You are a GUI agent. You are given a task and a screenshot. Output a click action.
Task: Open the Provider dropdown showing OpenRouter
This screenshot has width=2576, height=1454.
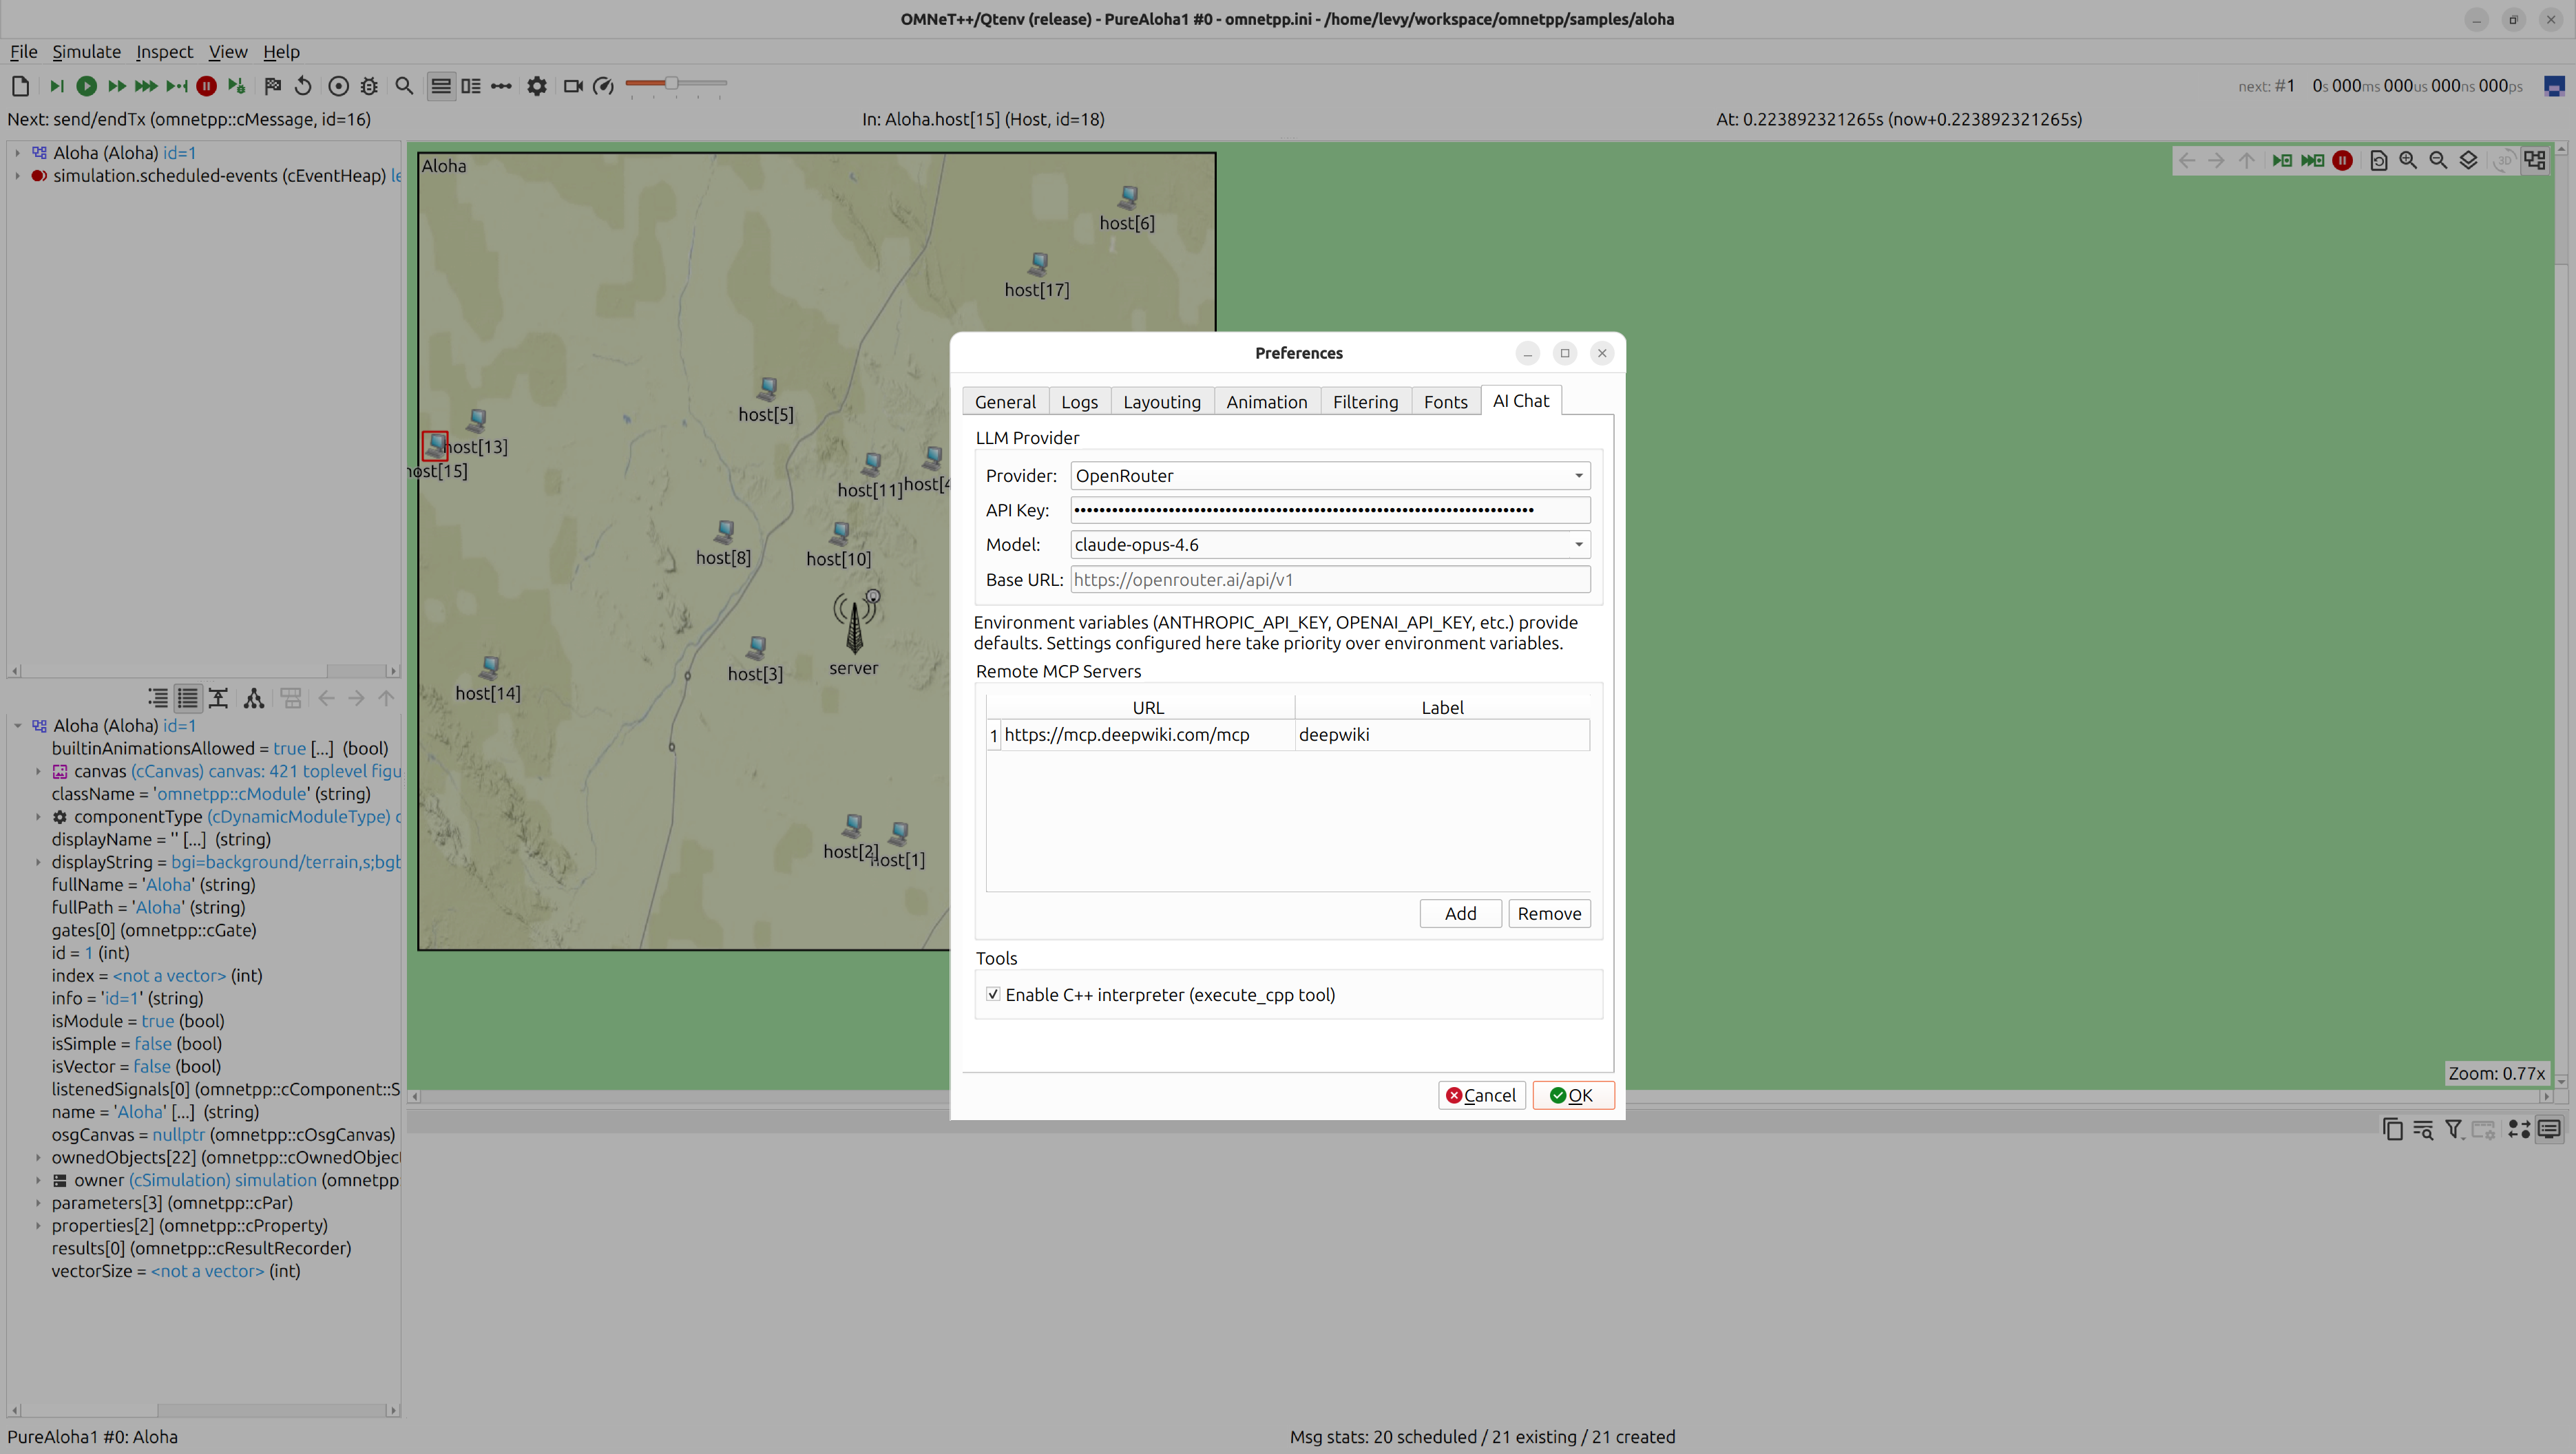[x=1330, y=476]
